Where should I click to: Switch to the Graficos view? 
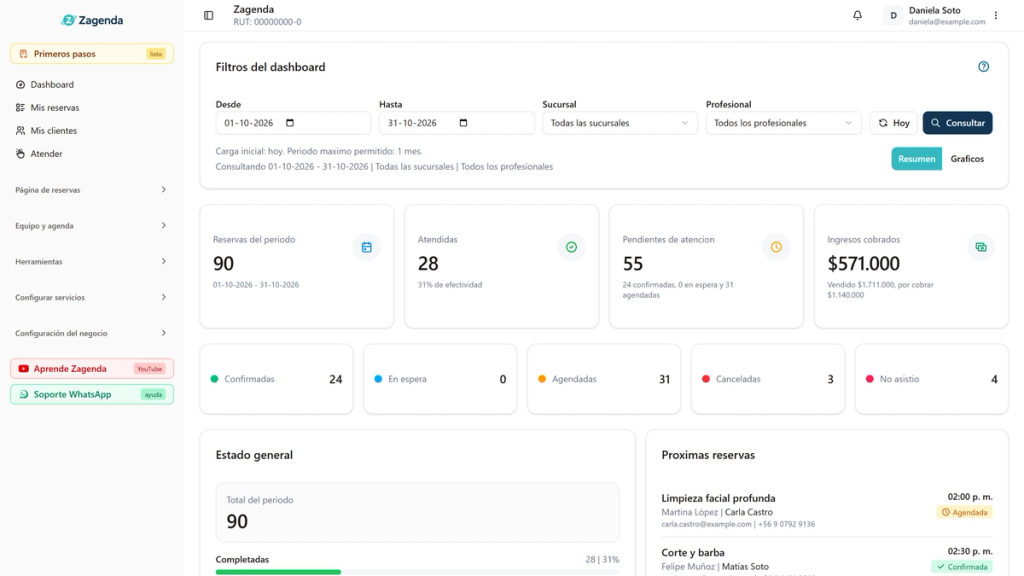pos(967,159)
